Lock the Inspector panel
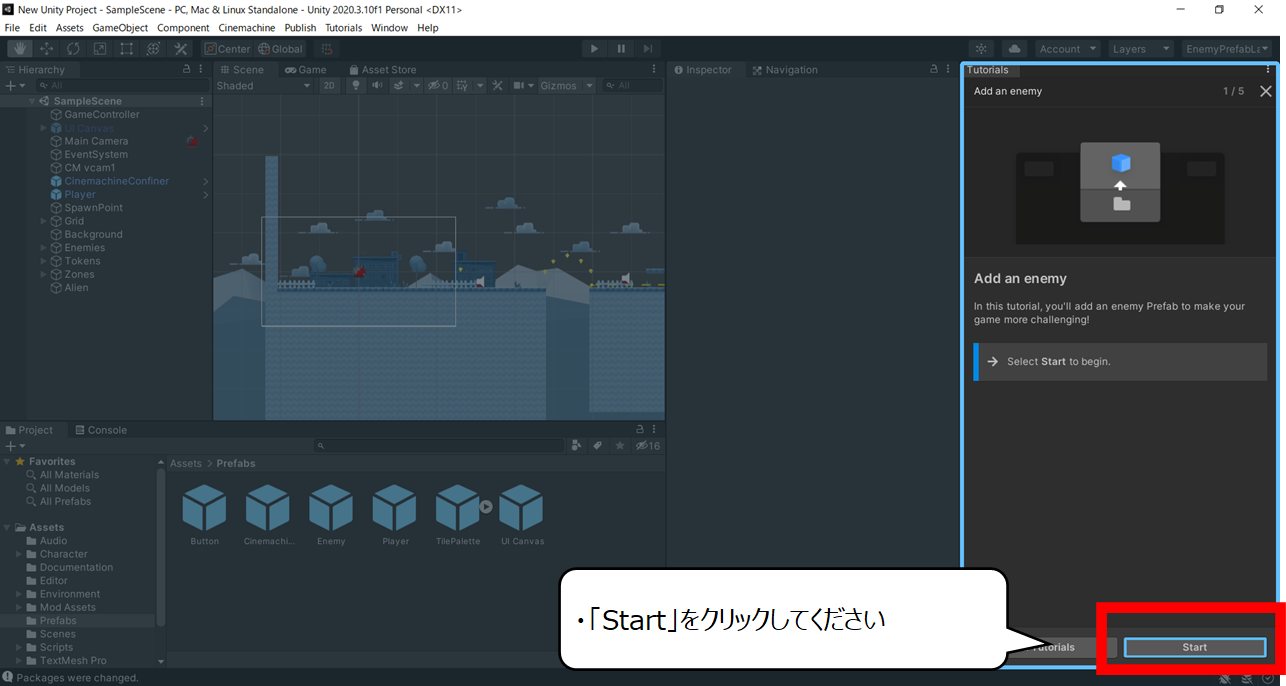 [x=934, y=70]
